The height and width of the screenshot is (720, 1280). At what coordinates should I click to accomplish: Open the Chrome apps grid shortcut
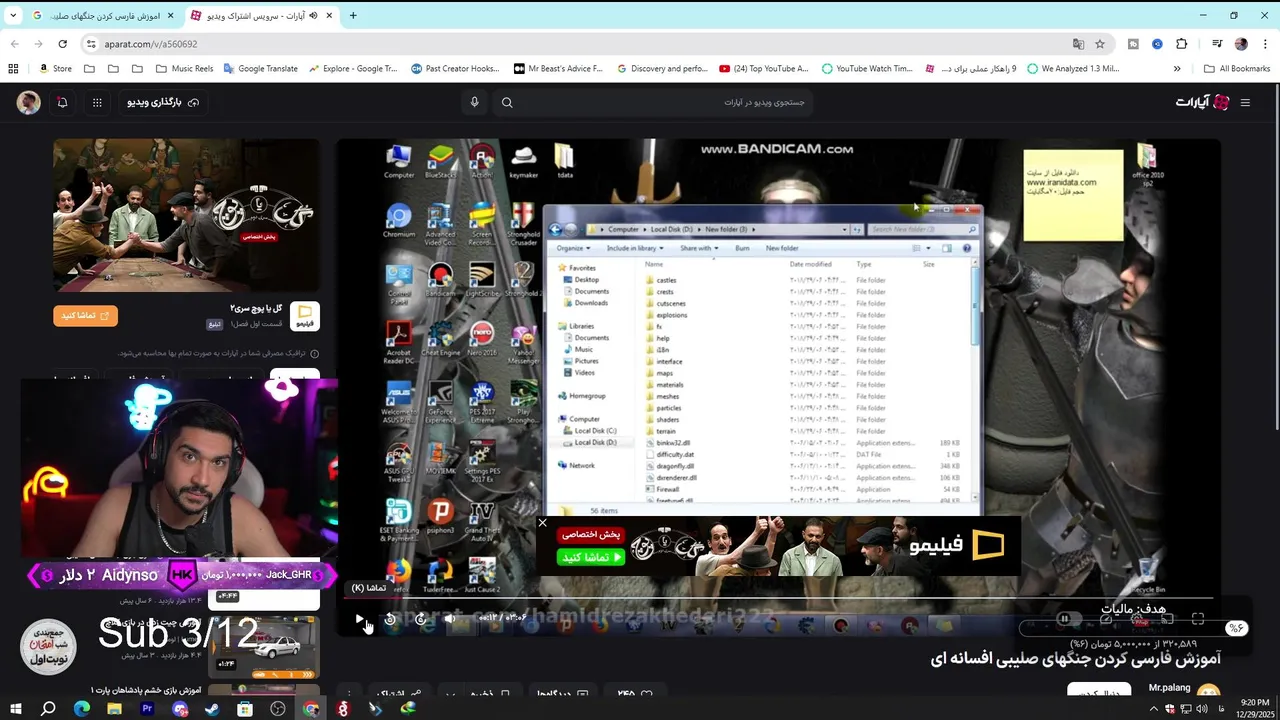[13, 69]
